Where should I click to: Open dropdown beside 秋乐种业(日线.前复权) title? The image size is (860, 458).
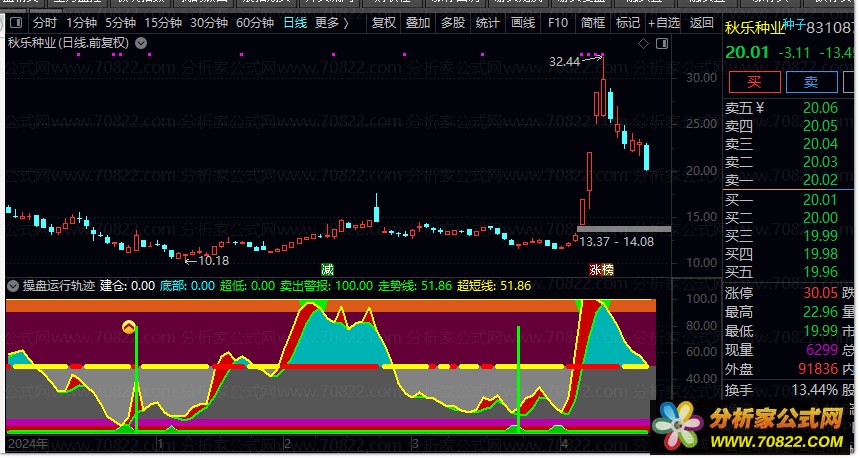(141, 43)
